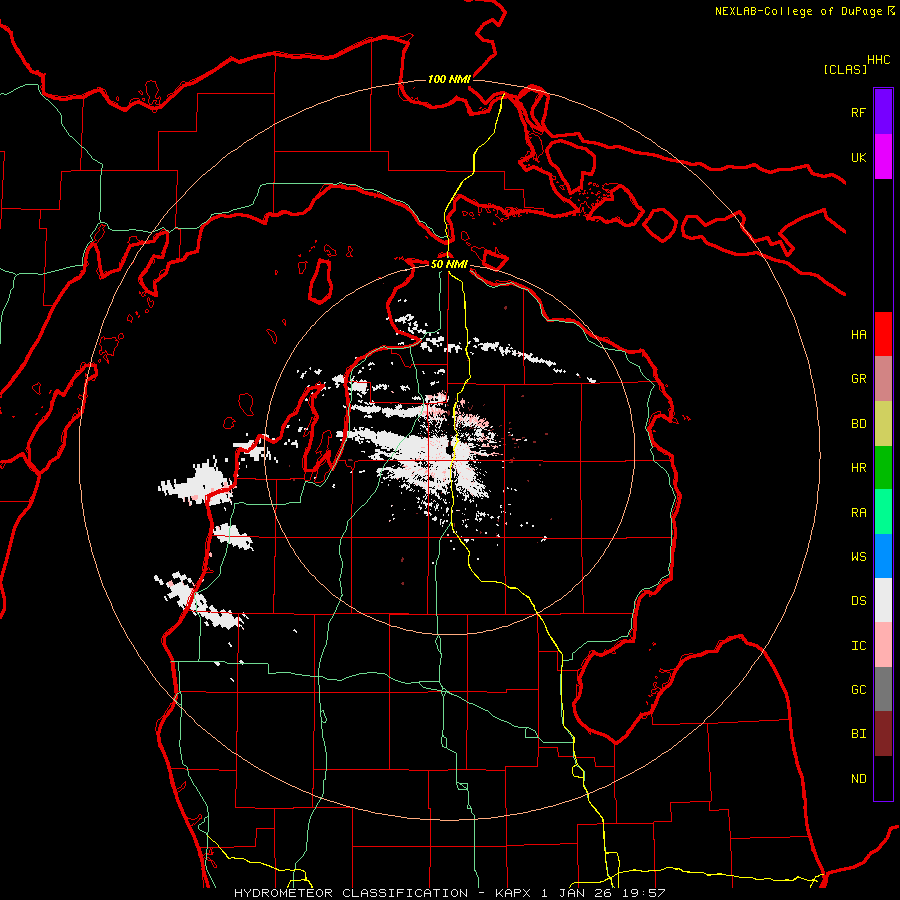Click the HR legend label

click(859, 468)
